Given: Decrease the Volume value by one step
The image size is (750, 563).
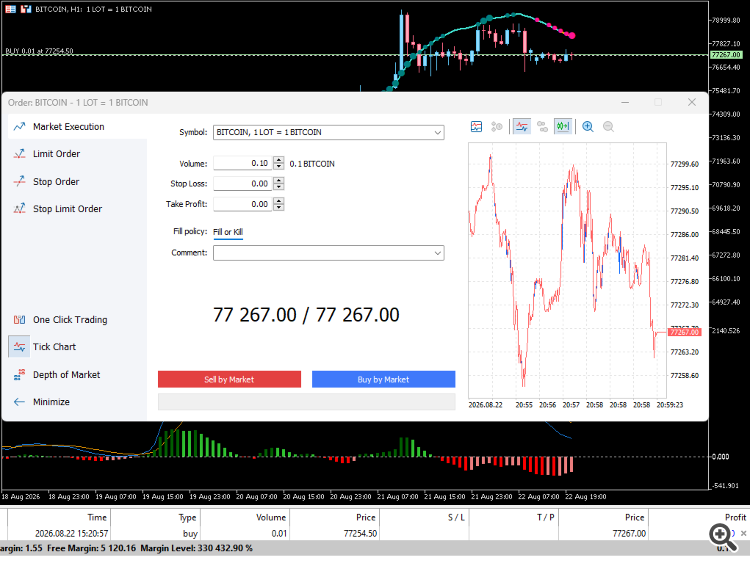Looking at the screenshot, I should tap(279, 167).
